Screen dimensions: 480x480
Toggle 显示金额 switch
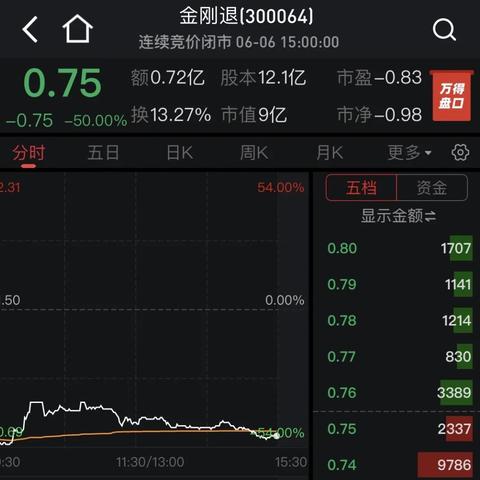coord(399,216)
